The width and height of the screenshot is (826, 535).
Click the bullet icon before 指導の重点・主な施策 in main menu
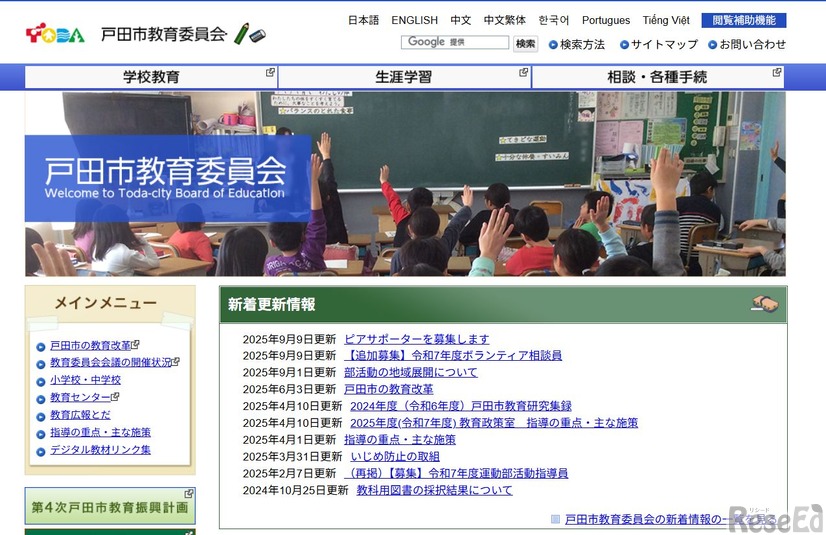coord(41,434)
